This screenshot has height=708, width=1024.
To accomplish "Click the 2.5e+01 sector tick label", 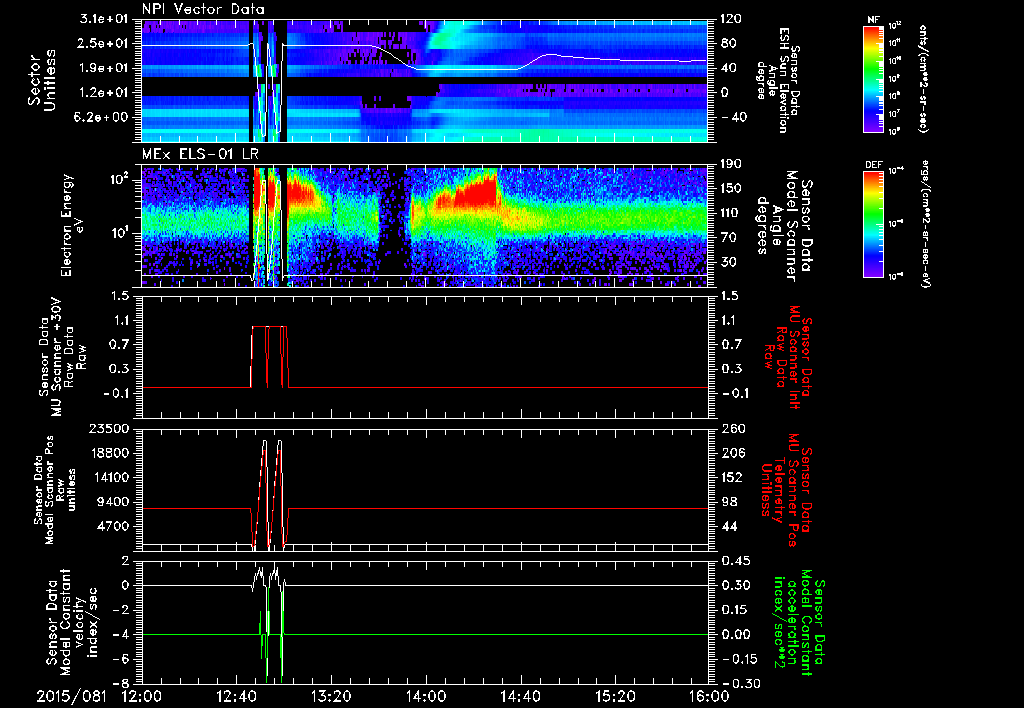I will coord(101,43).
